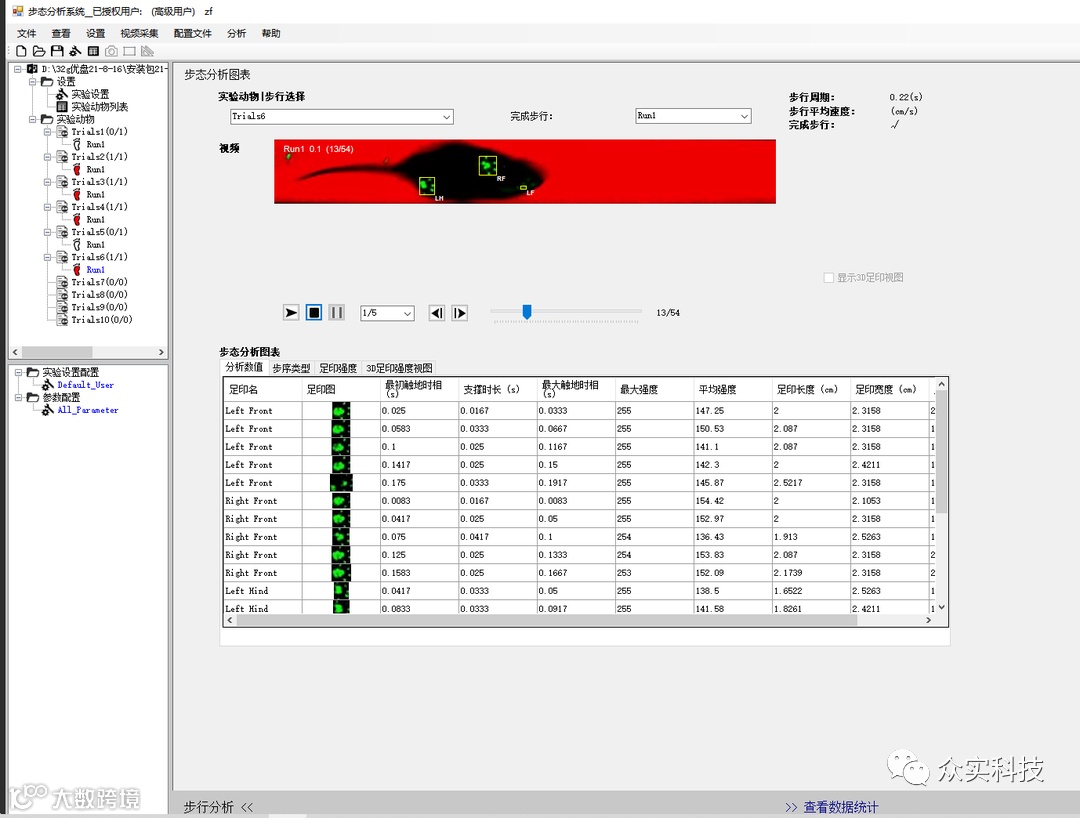
Task: Open the 帮助 menu
Action: click(271, 33)
